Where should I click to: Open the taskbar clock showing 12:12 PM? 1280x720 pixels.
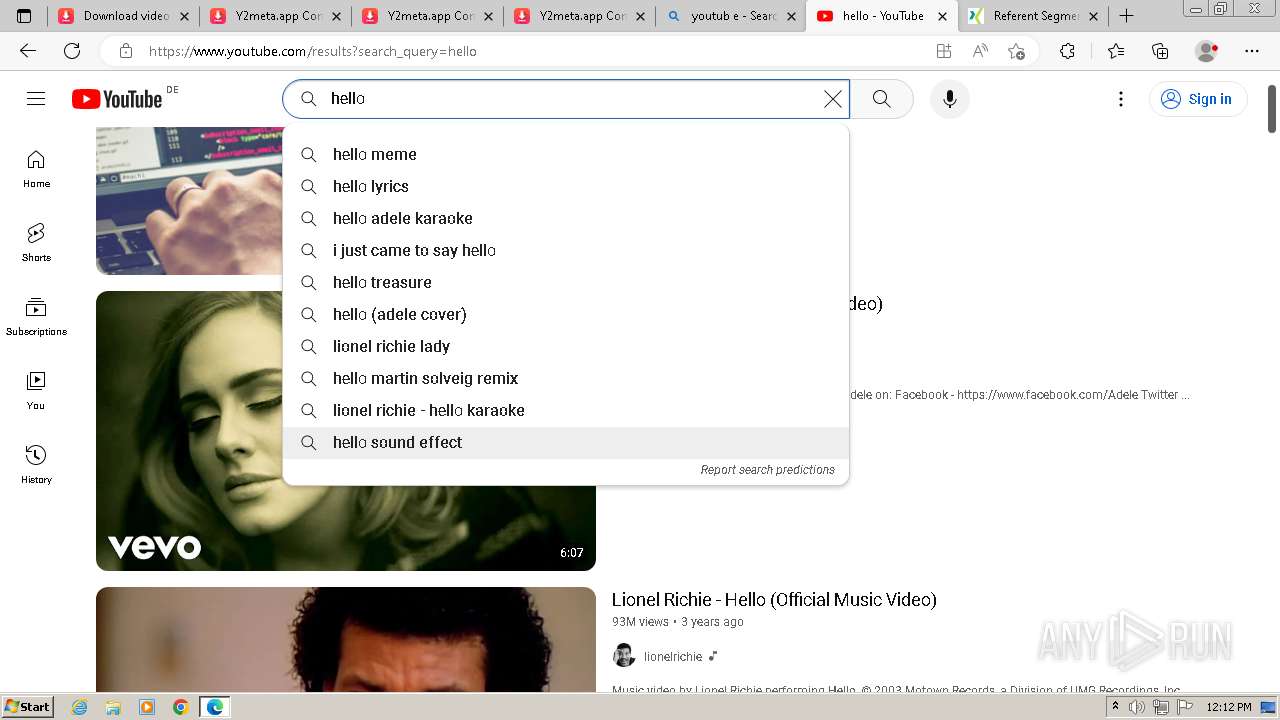click(1229, 707)
